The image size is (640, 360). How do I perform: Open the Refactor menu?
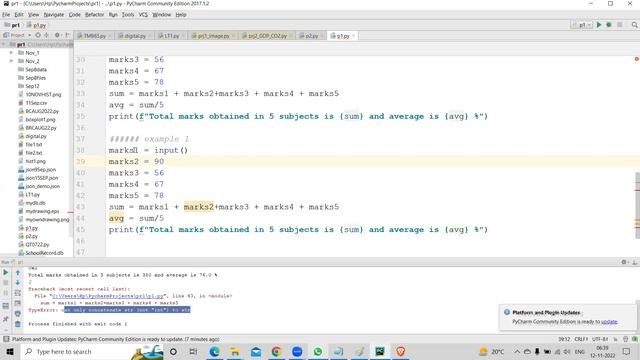(94, 15)
